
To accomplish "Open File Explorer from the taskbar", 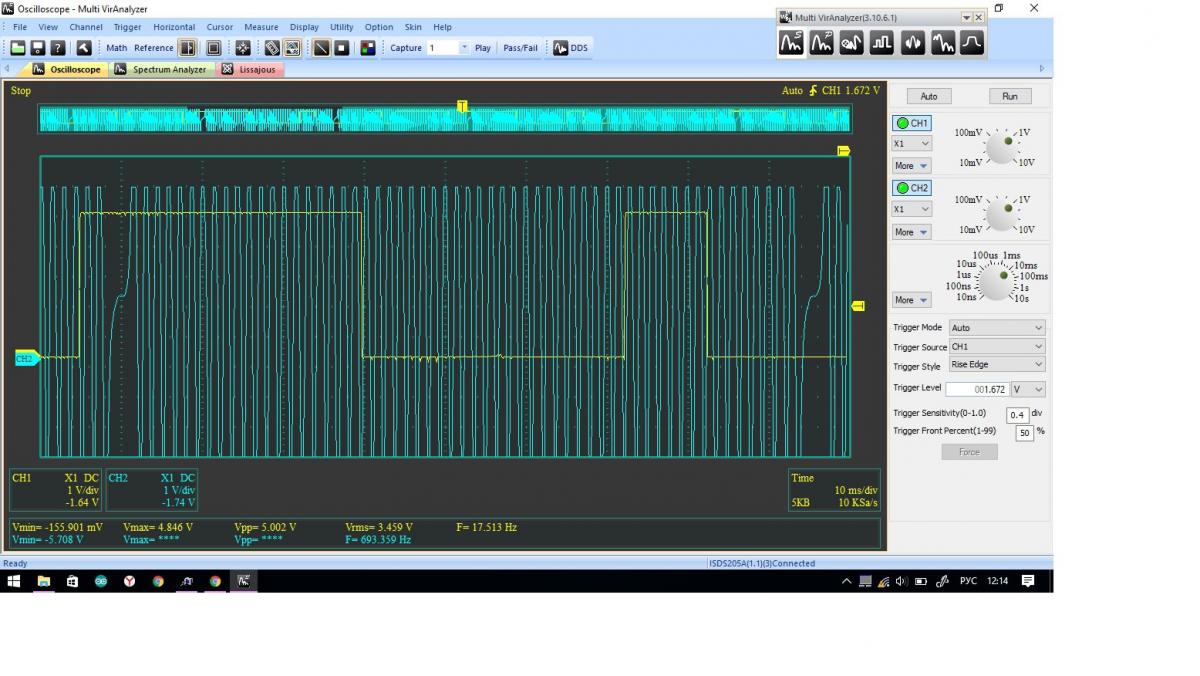I will [x=43, y=581].
